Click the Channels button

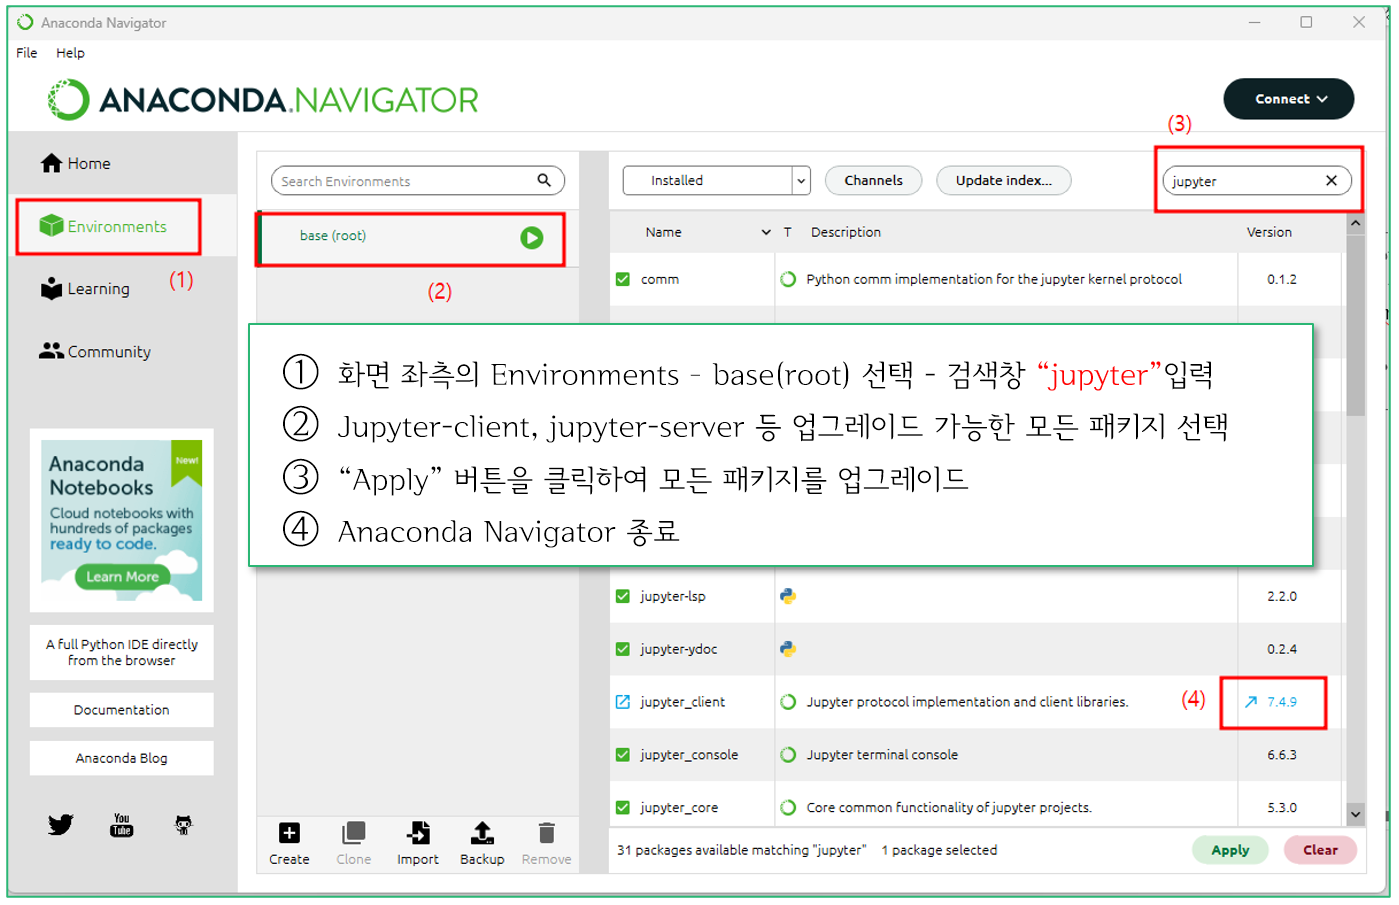(873, 181)
